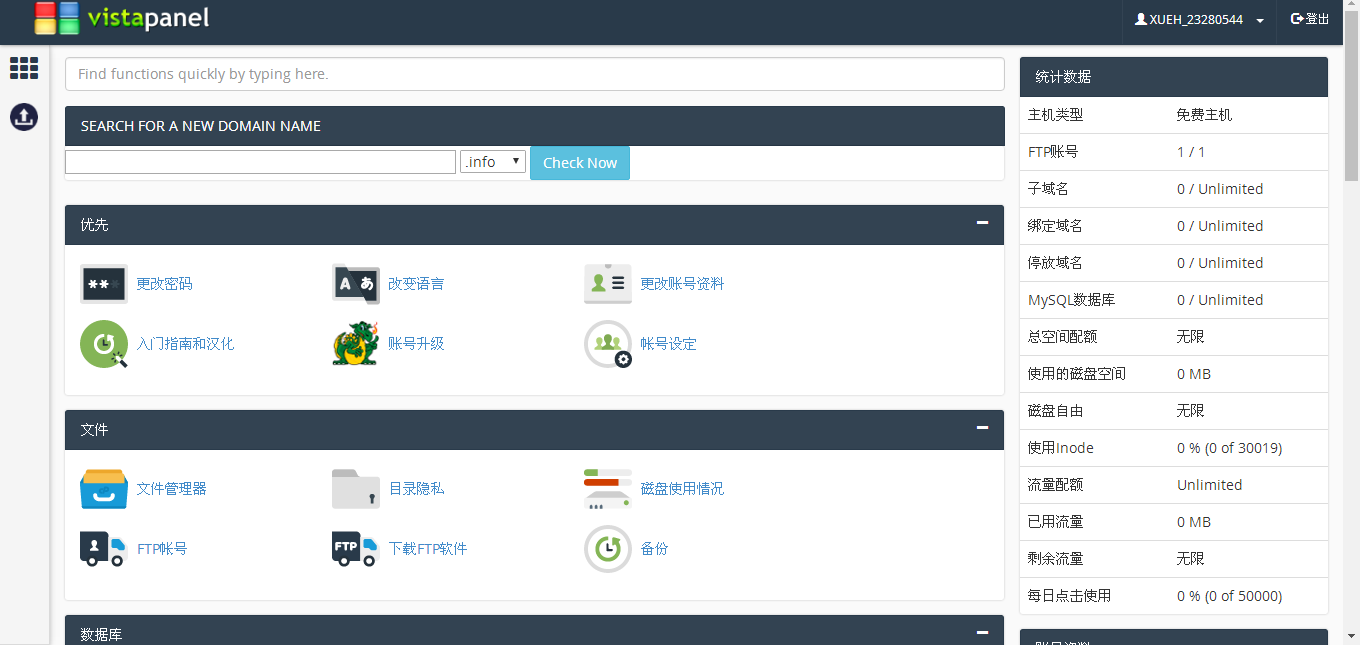Click the Backup (备份) clock icon

(608, 549)
